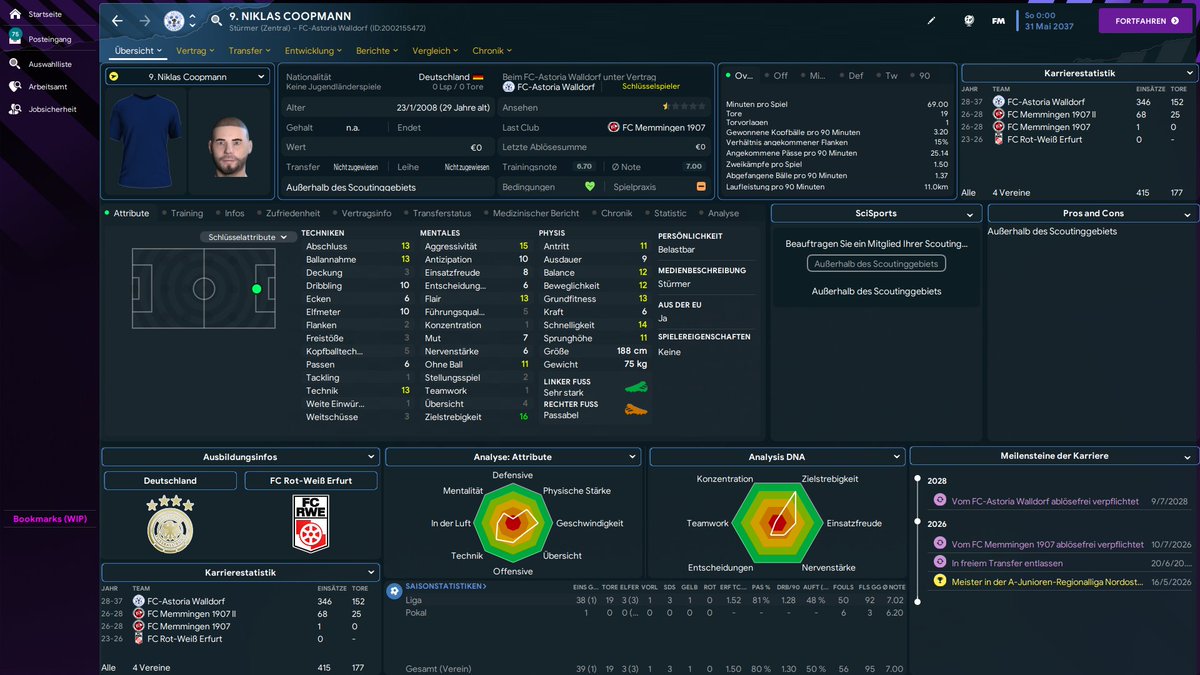Click 9/7/2028 Walldorf transfer milestone icon
Screen dimensions: 1200x675
(x=939, y=501)
